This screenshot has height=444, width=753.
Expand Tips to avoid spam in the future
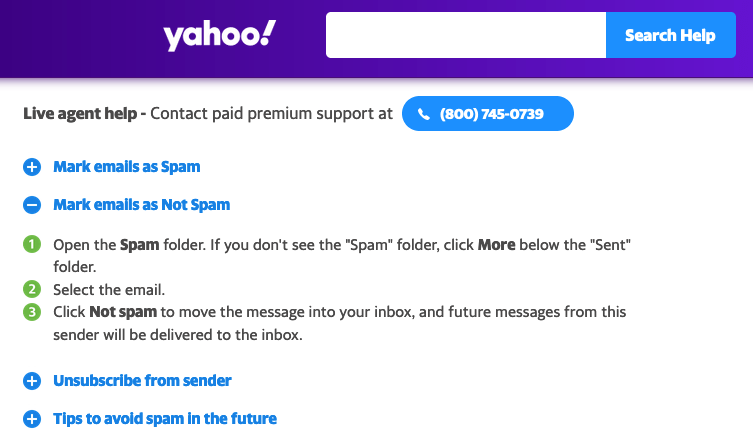(165, 419)
